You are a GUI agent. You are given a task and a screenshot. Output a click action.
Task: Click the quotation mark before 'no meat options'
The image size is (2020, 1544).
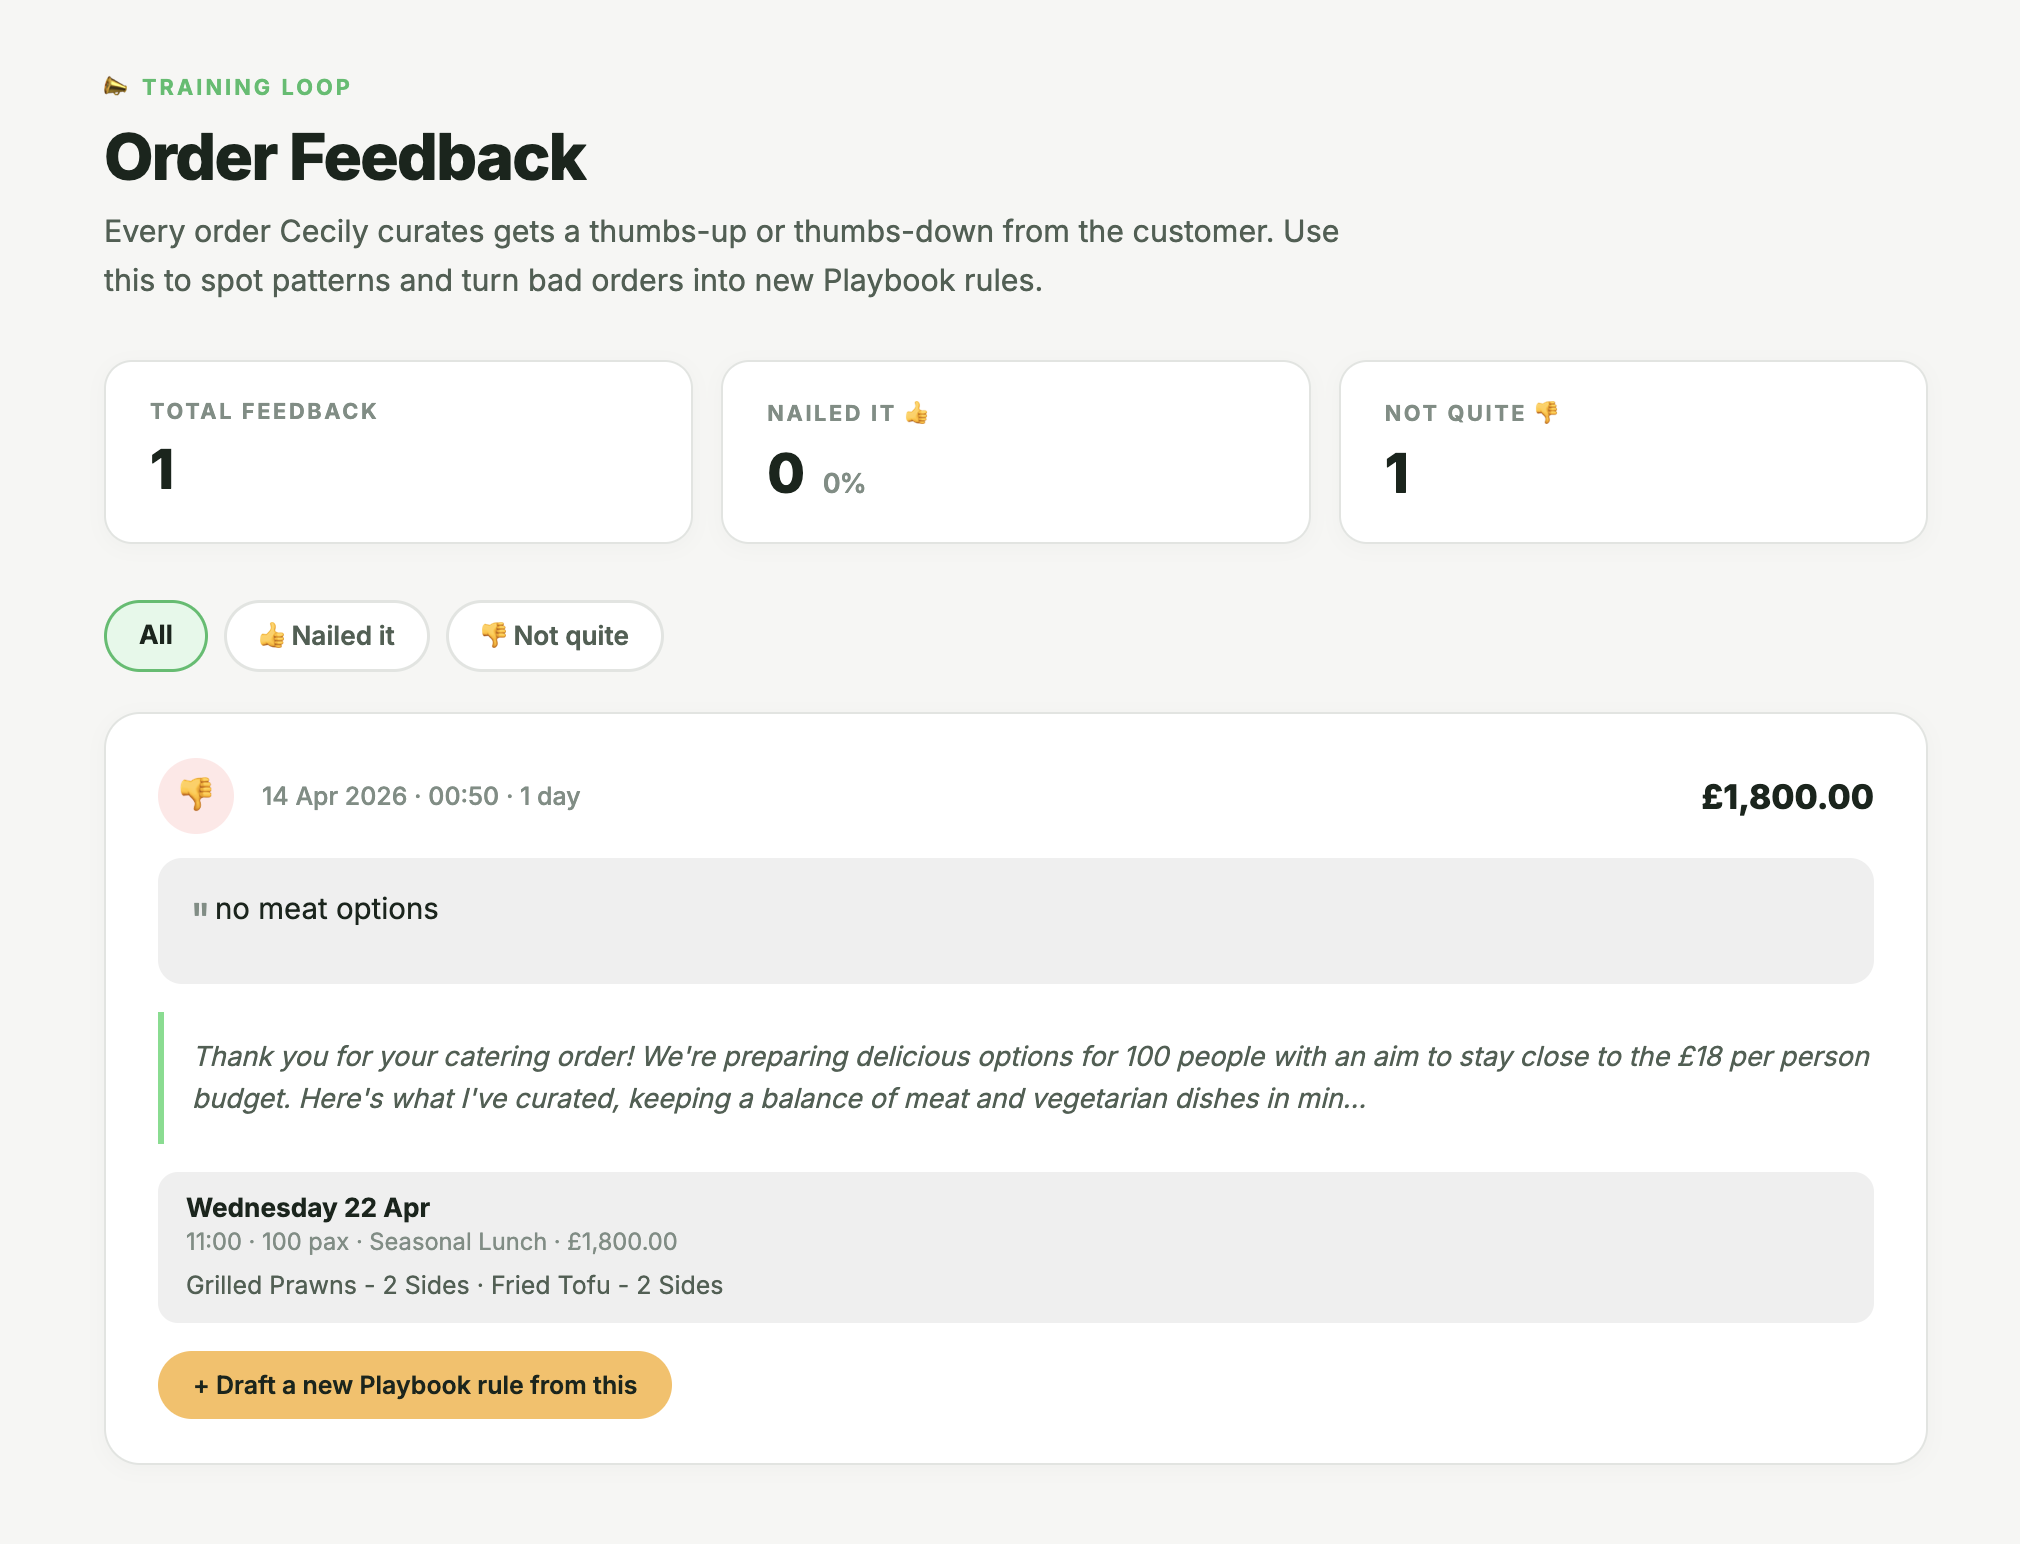(x=199, y=907)
